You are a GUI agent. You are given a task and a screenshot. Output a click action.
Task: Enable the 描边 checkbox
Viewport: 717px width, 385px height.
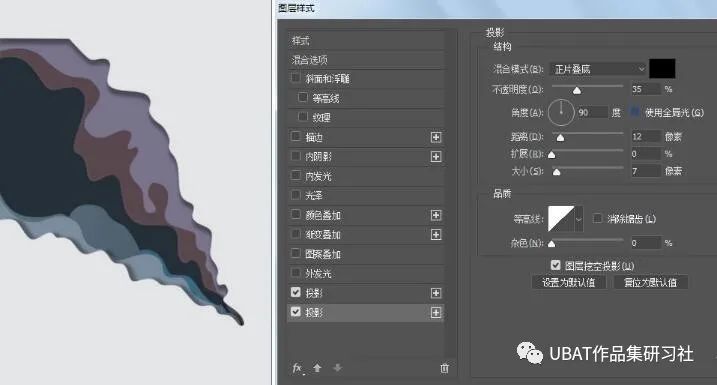pyautogui.click(x=296, y=136)
